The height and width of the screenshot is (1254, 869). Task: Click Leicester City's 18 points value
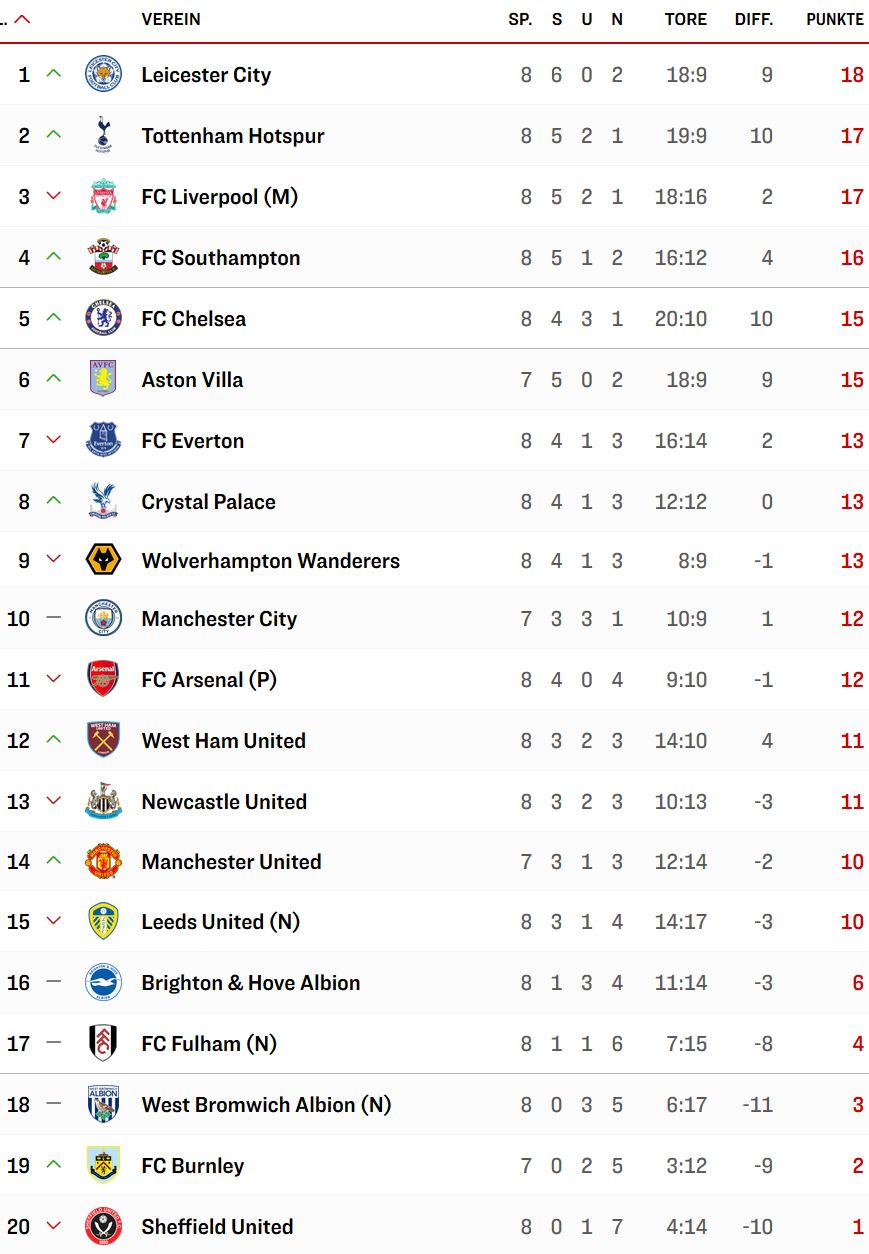point(852,75)
